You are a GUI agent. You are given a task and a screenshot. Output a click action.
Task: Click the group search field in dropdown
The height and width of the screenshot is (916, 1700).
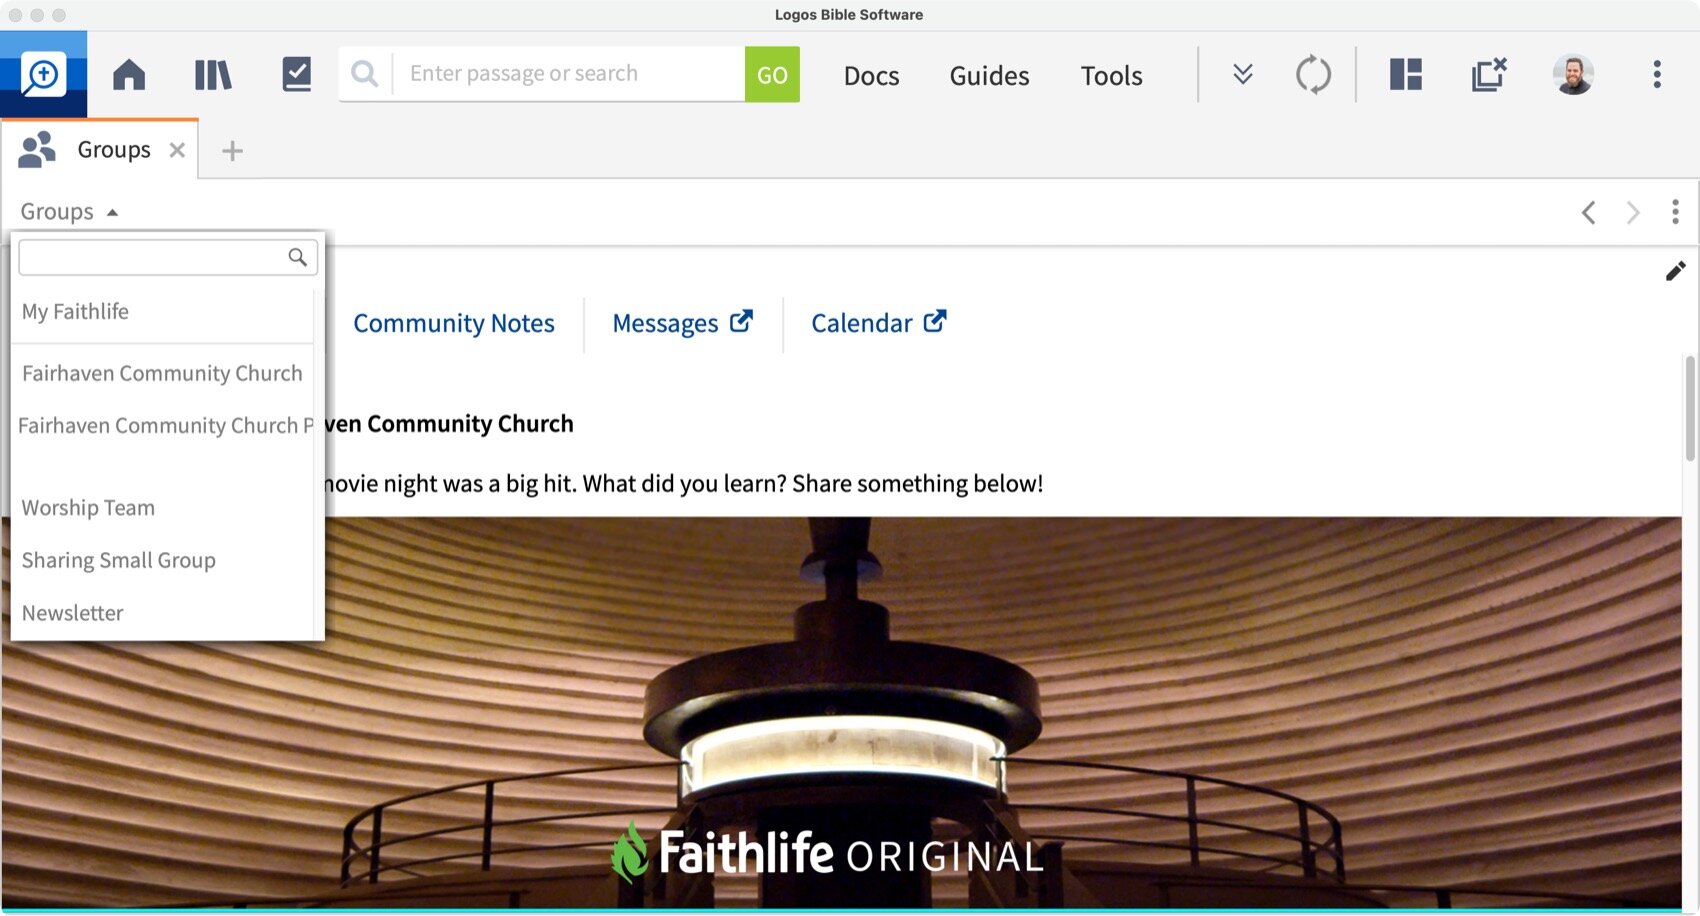click(168, 257)
